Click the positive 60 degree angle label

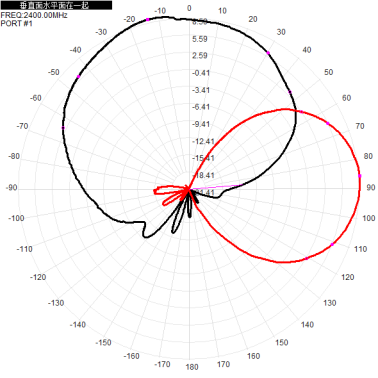click(x=346, y=98)
